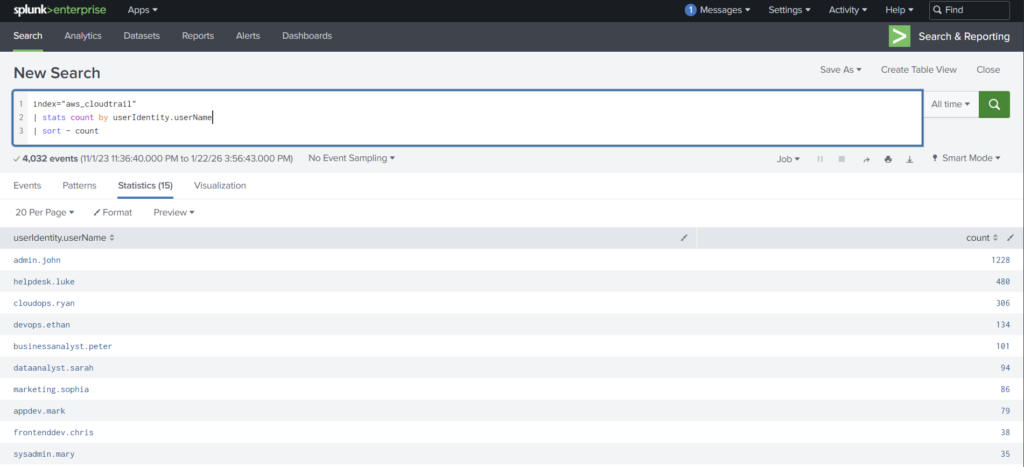Export results with the download icon
Image resolution: width=1024 pixels, height=467 pixels.
click(x=909, y=159)
